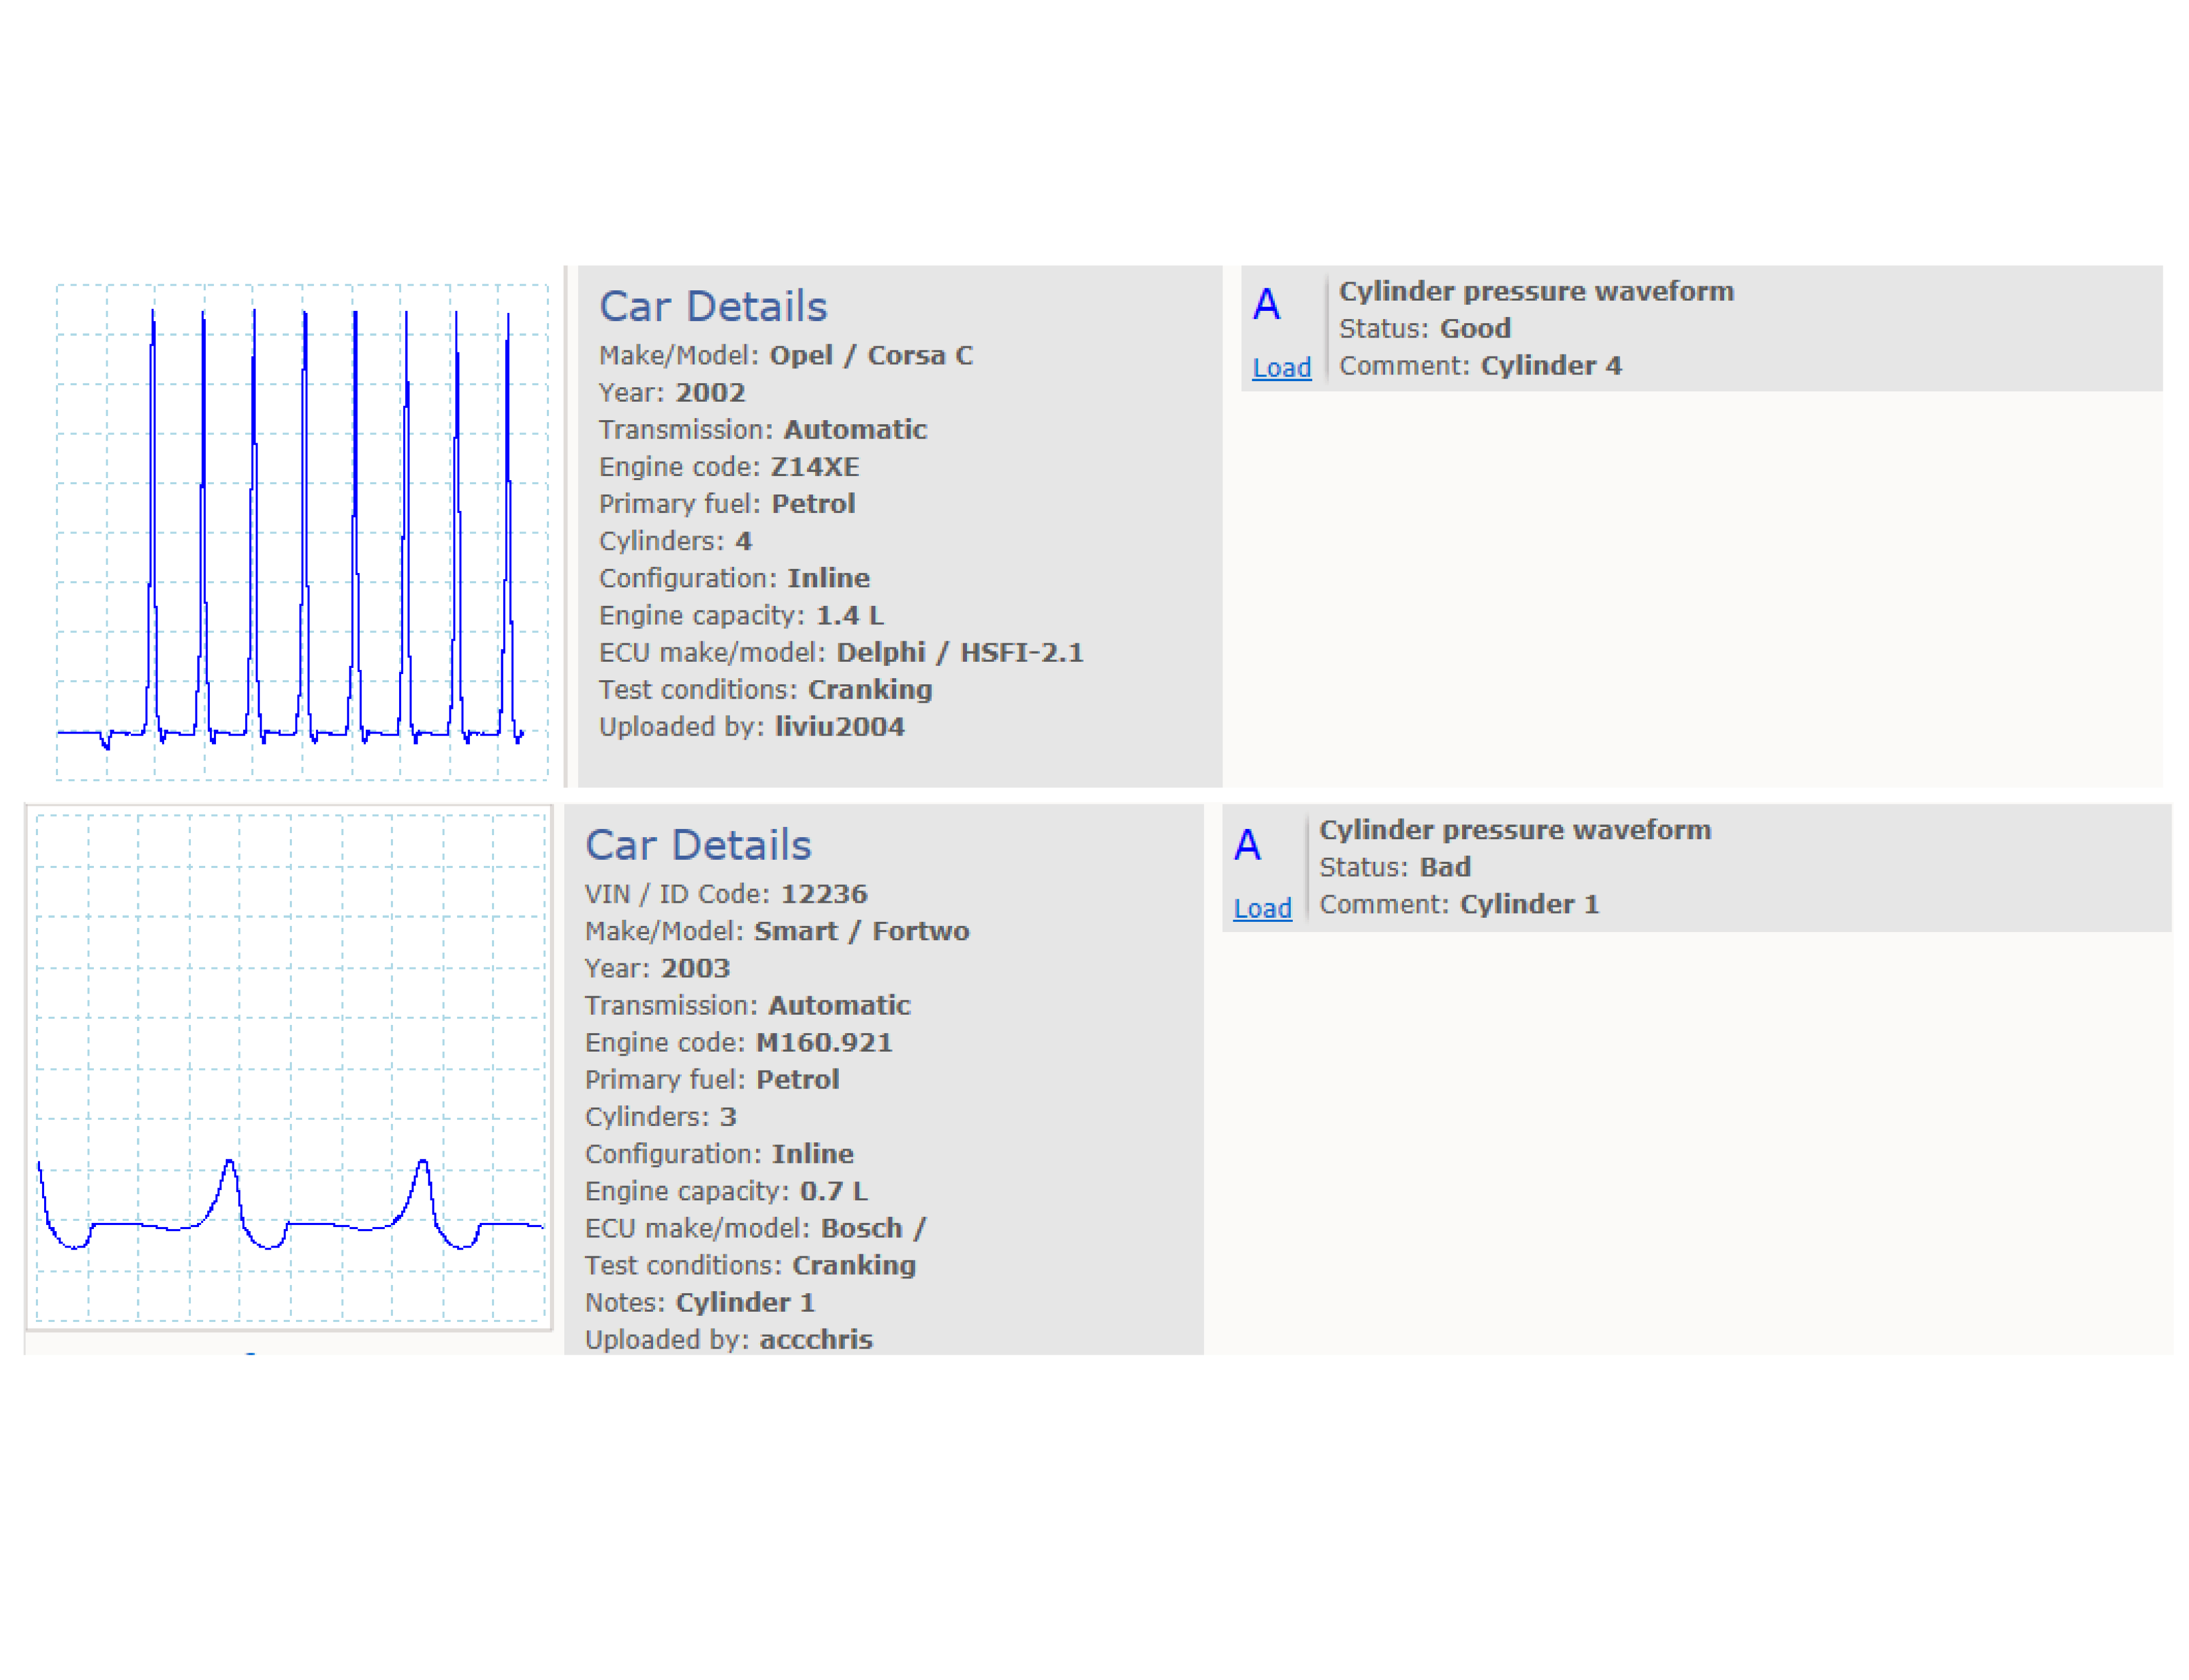Image resolution: width=2189 pixels, height=1680 pixels.
Task: Load the Cylinder 1 waveform link
Action: [x=1262, y=908]
